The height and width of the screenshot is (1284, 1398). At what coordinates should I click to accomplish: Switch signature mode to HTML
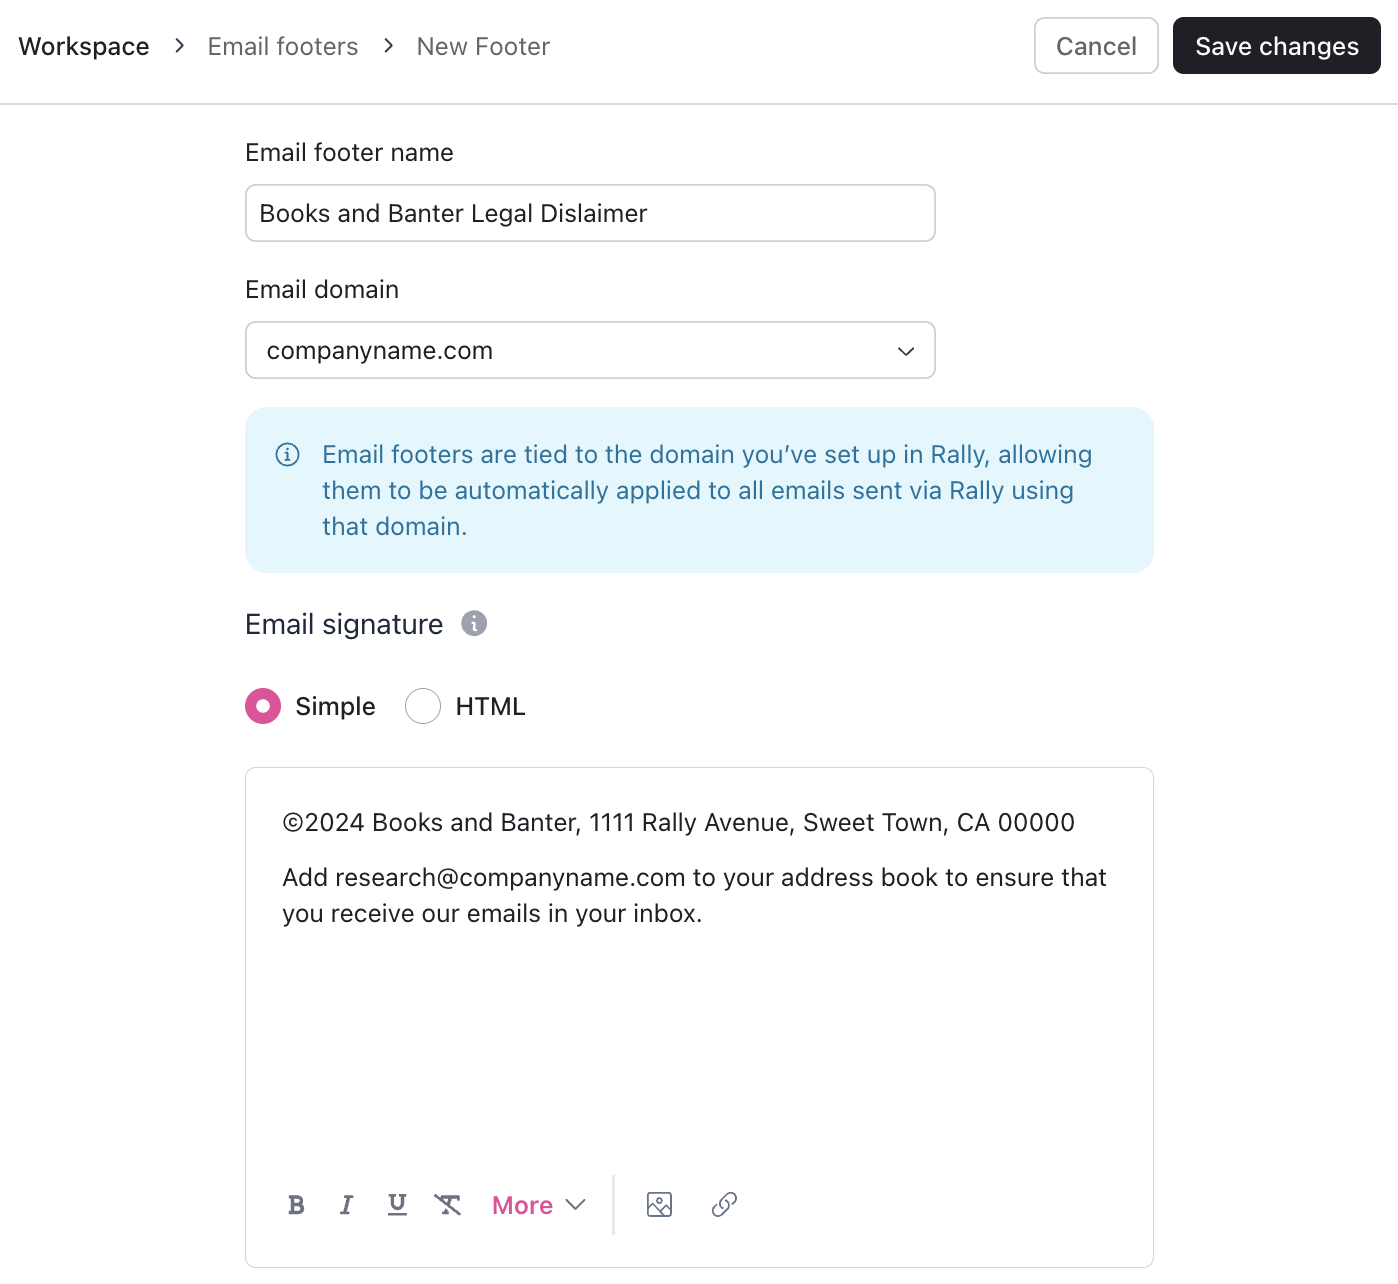coord(423,706)
